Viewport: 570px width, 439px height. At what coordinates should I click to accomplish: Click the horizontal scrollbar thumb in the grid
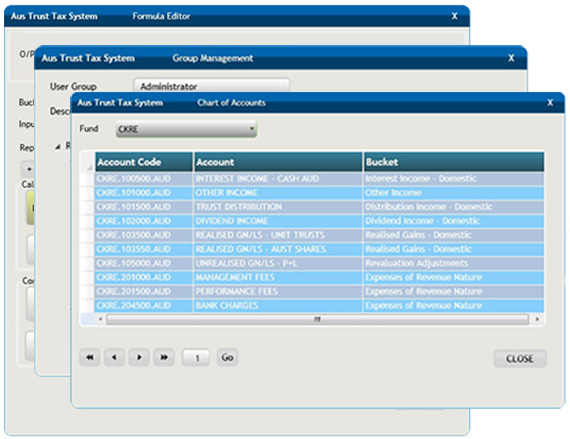[x=317, y=319]
